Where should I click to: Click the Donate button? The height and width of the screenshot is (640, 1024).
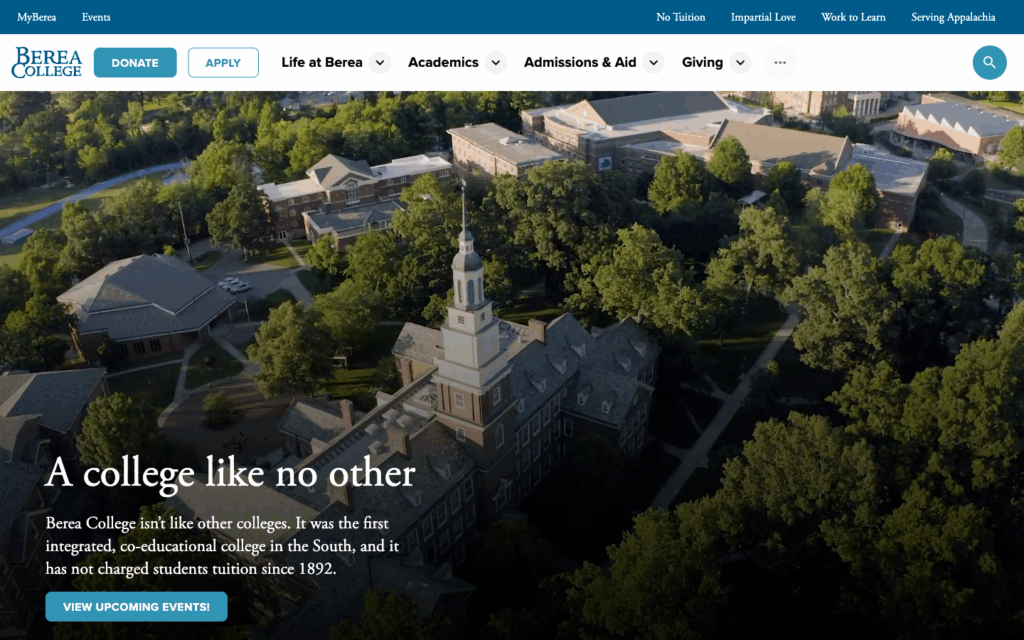click(x=135, y=63)
